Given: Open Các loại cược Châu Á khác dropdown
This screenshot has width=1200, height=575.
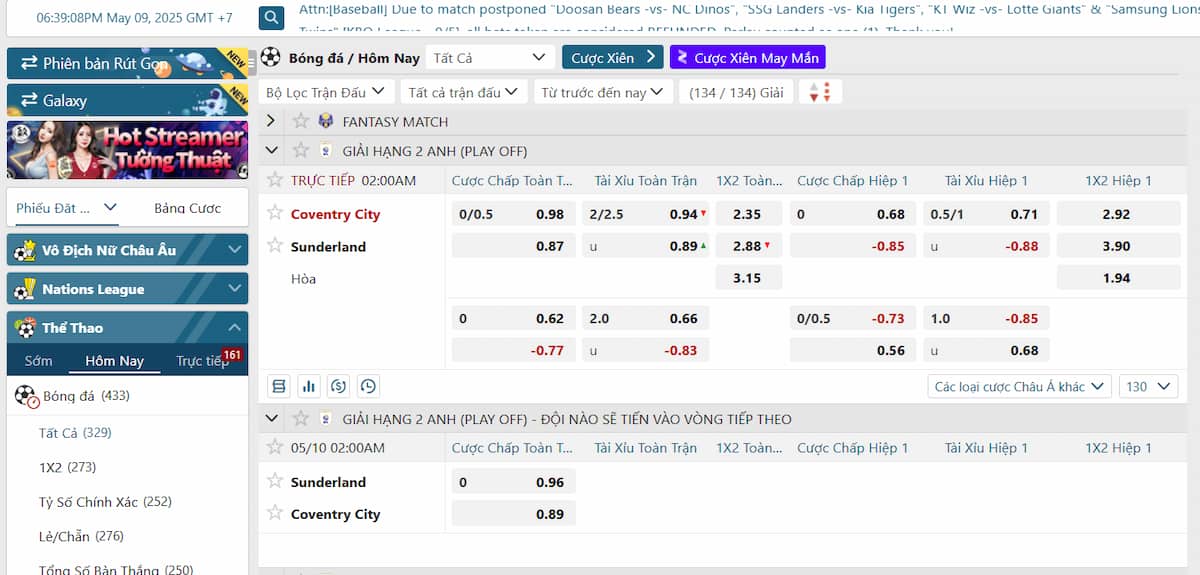Looking at the screenshot, I should coord(1020,386).
